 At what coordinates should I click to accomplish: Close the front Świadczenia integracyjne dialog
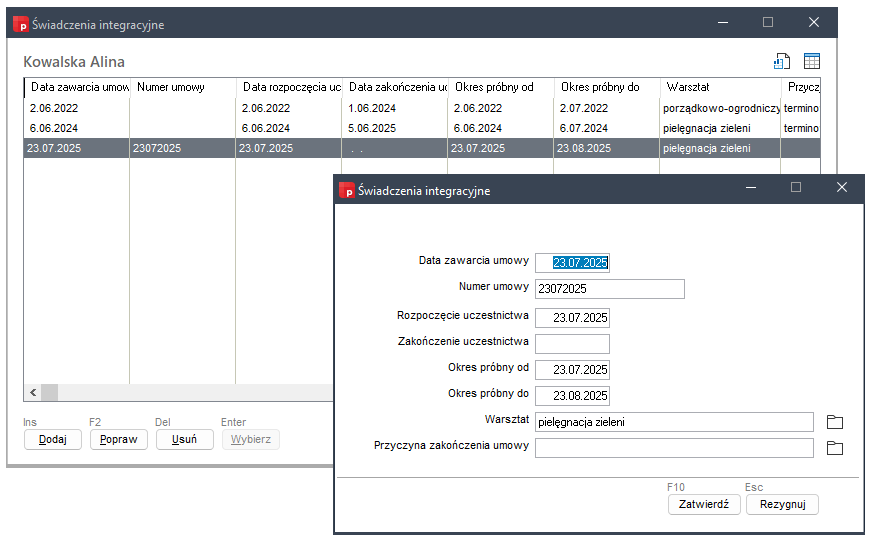842,187
